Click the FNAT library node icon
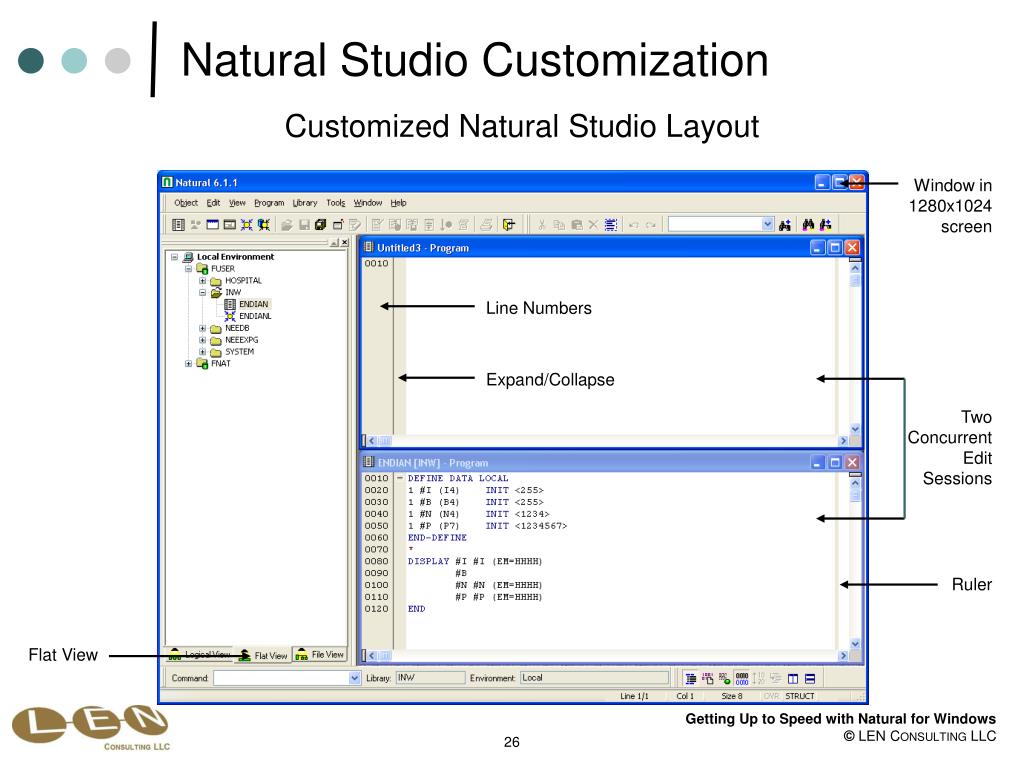Viewport: 1024px width, 768px height. [202, 363]
